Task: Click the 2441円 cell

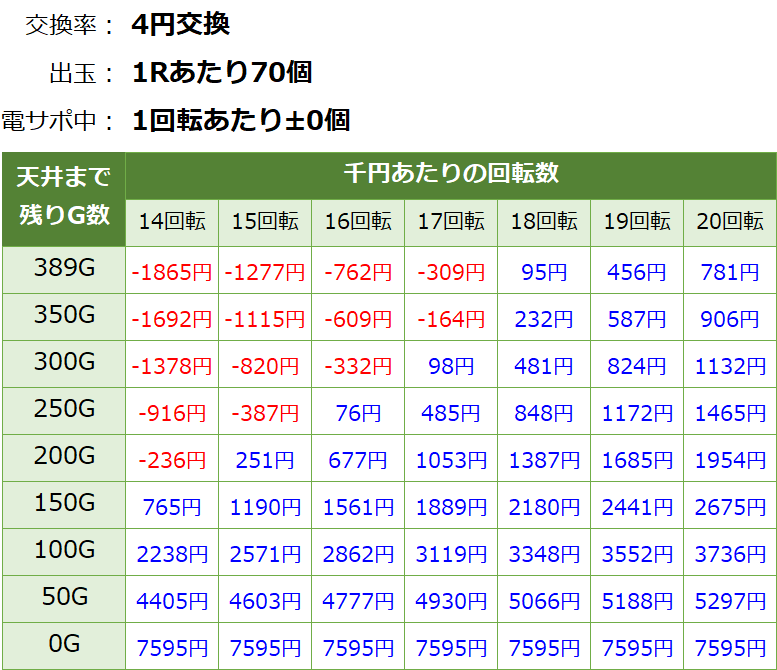Action: click(637, 505)
